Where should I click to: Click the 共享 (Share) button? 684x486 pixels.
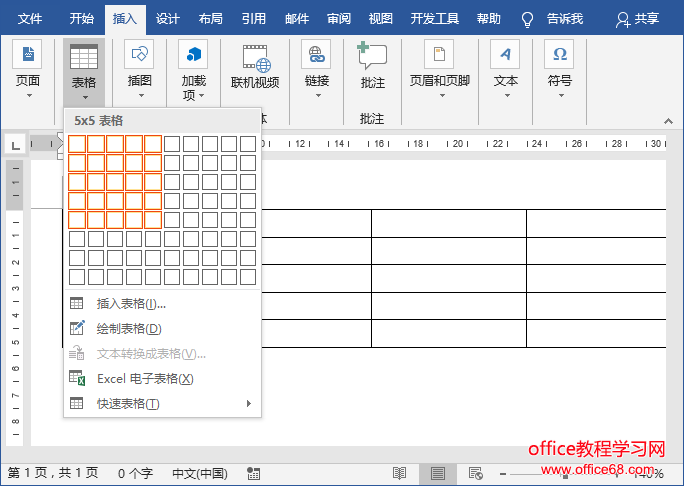637,19
